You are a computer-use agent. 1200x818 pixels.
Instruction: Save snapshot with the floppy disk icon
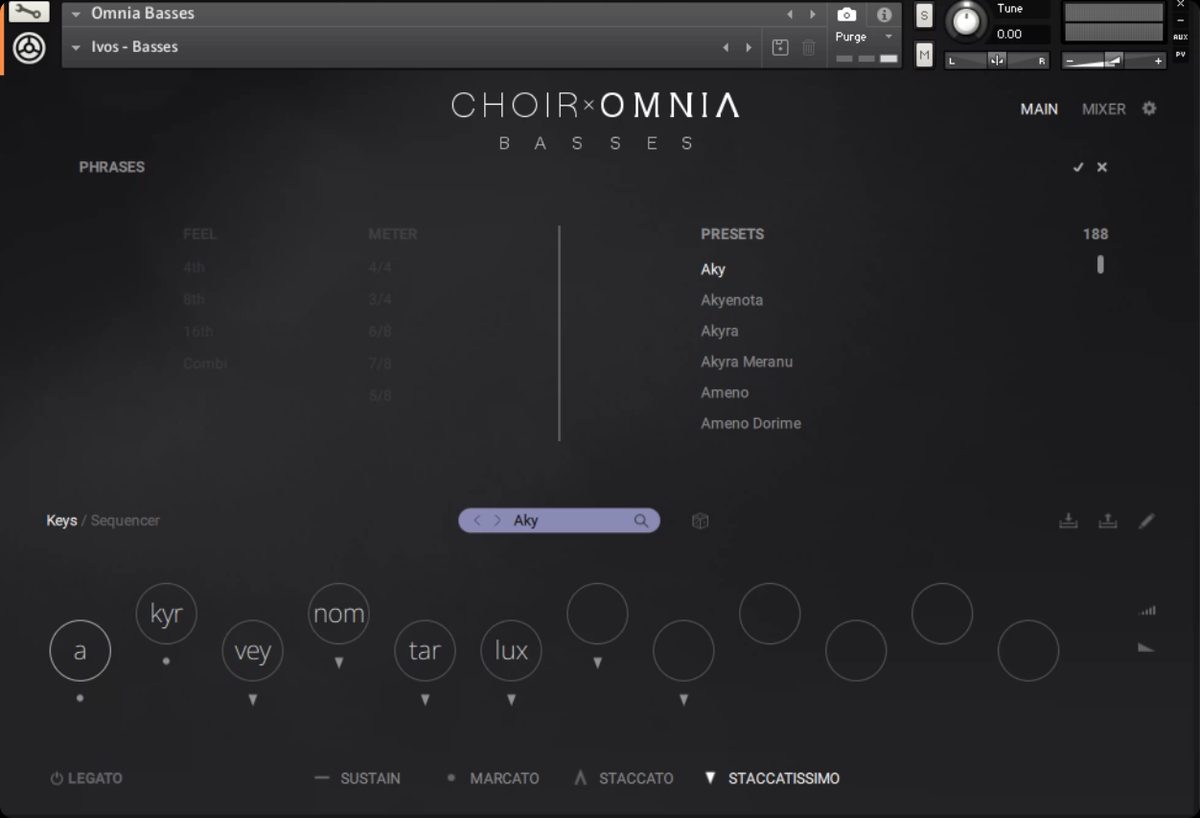tap(781, 47)
